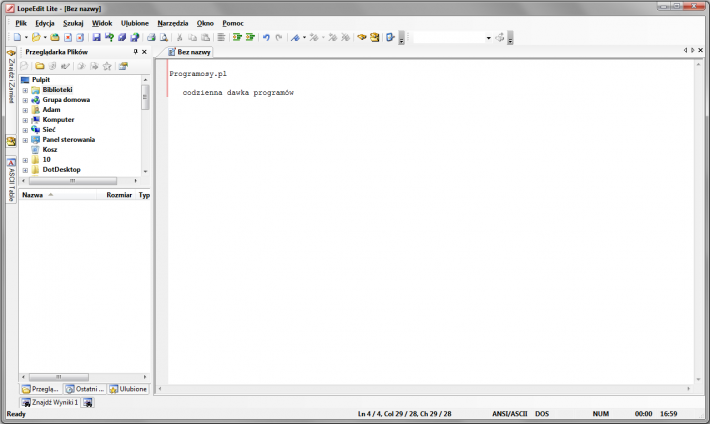Toggle the pin on Przeglądarka Plików panel
This screenshot has width=710, height=424.
pyautogui.click(x=135, y=52)
